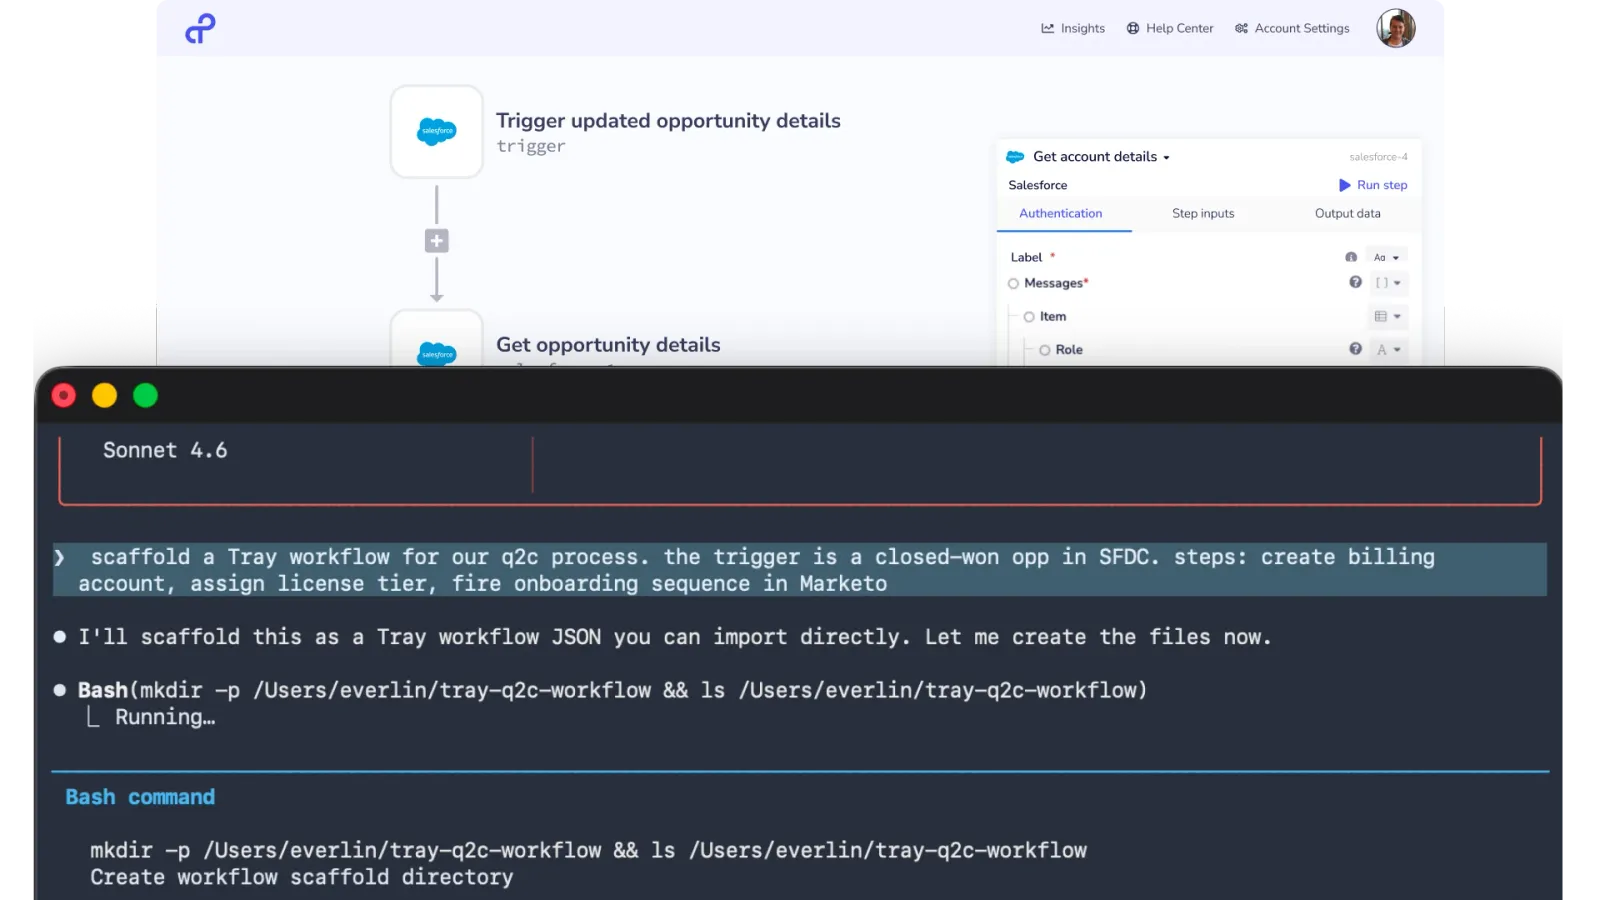Switch to the Output data tab
Screen dimensions: 1600x900
pyautogui.click(x=1347, y=213)
